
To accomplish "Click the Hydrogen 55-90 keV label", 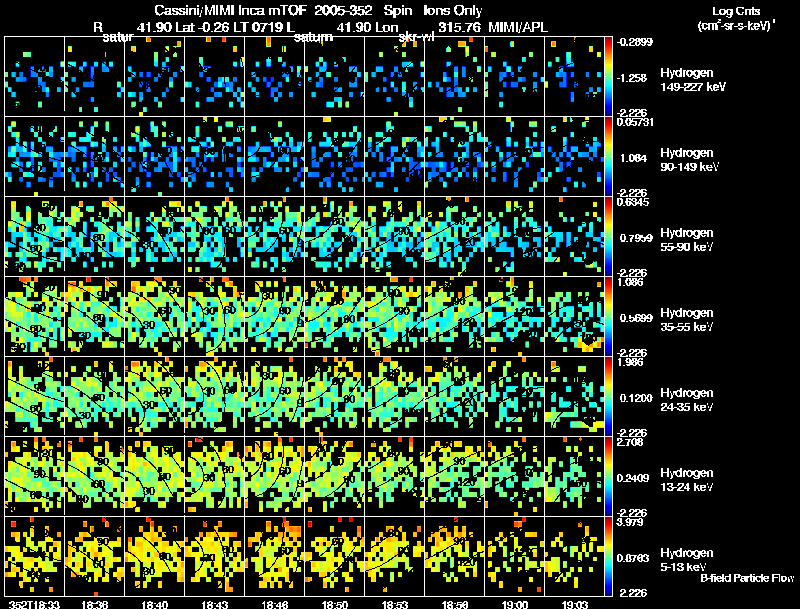I will 687,240.
